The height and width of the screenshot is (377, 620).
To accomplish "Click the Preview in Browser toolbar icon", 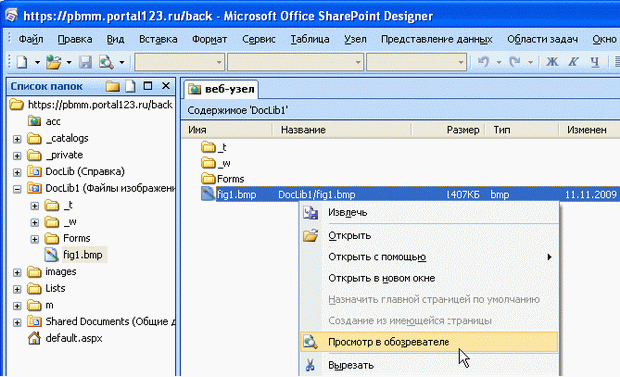I will pyautogui.click(x=106, y=62).
